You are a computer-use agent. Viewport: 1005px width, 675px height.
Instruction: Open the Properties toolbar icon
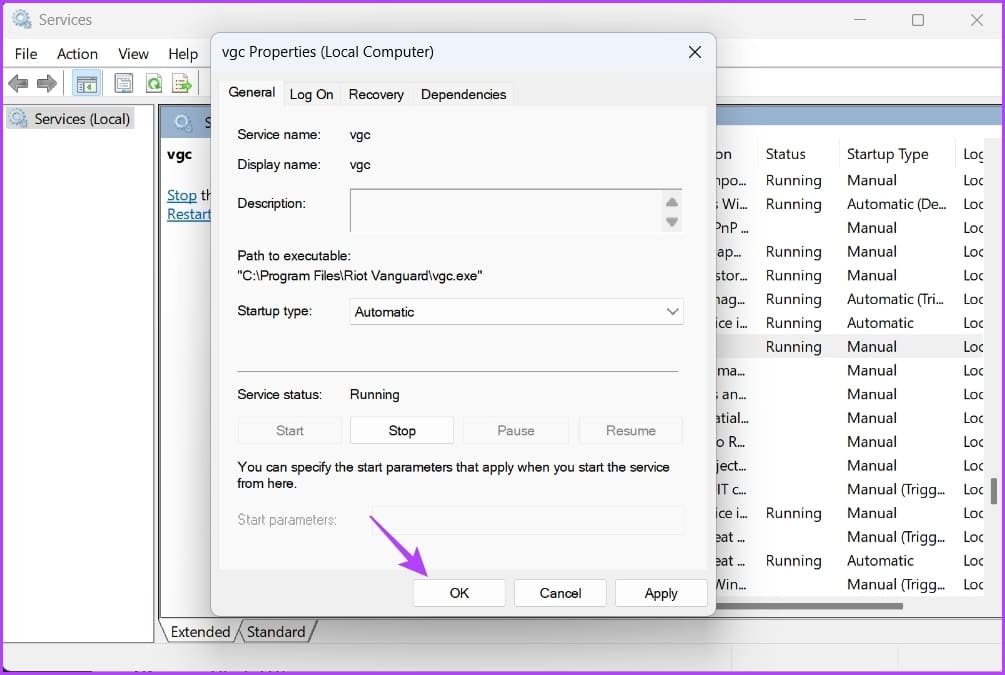coord(124,83)
